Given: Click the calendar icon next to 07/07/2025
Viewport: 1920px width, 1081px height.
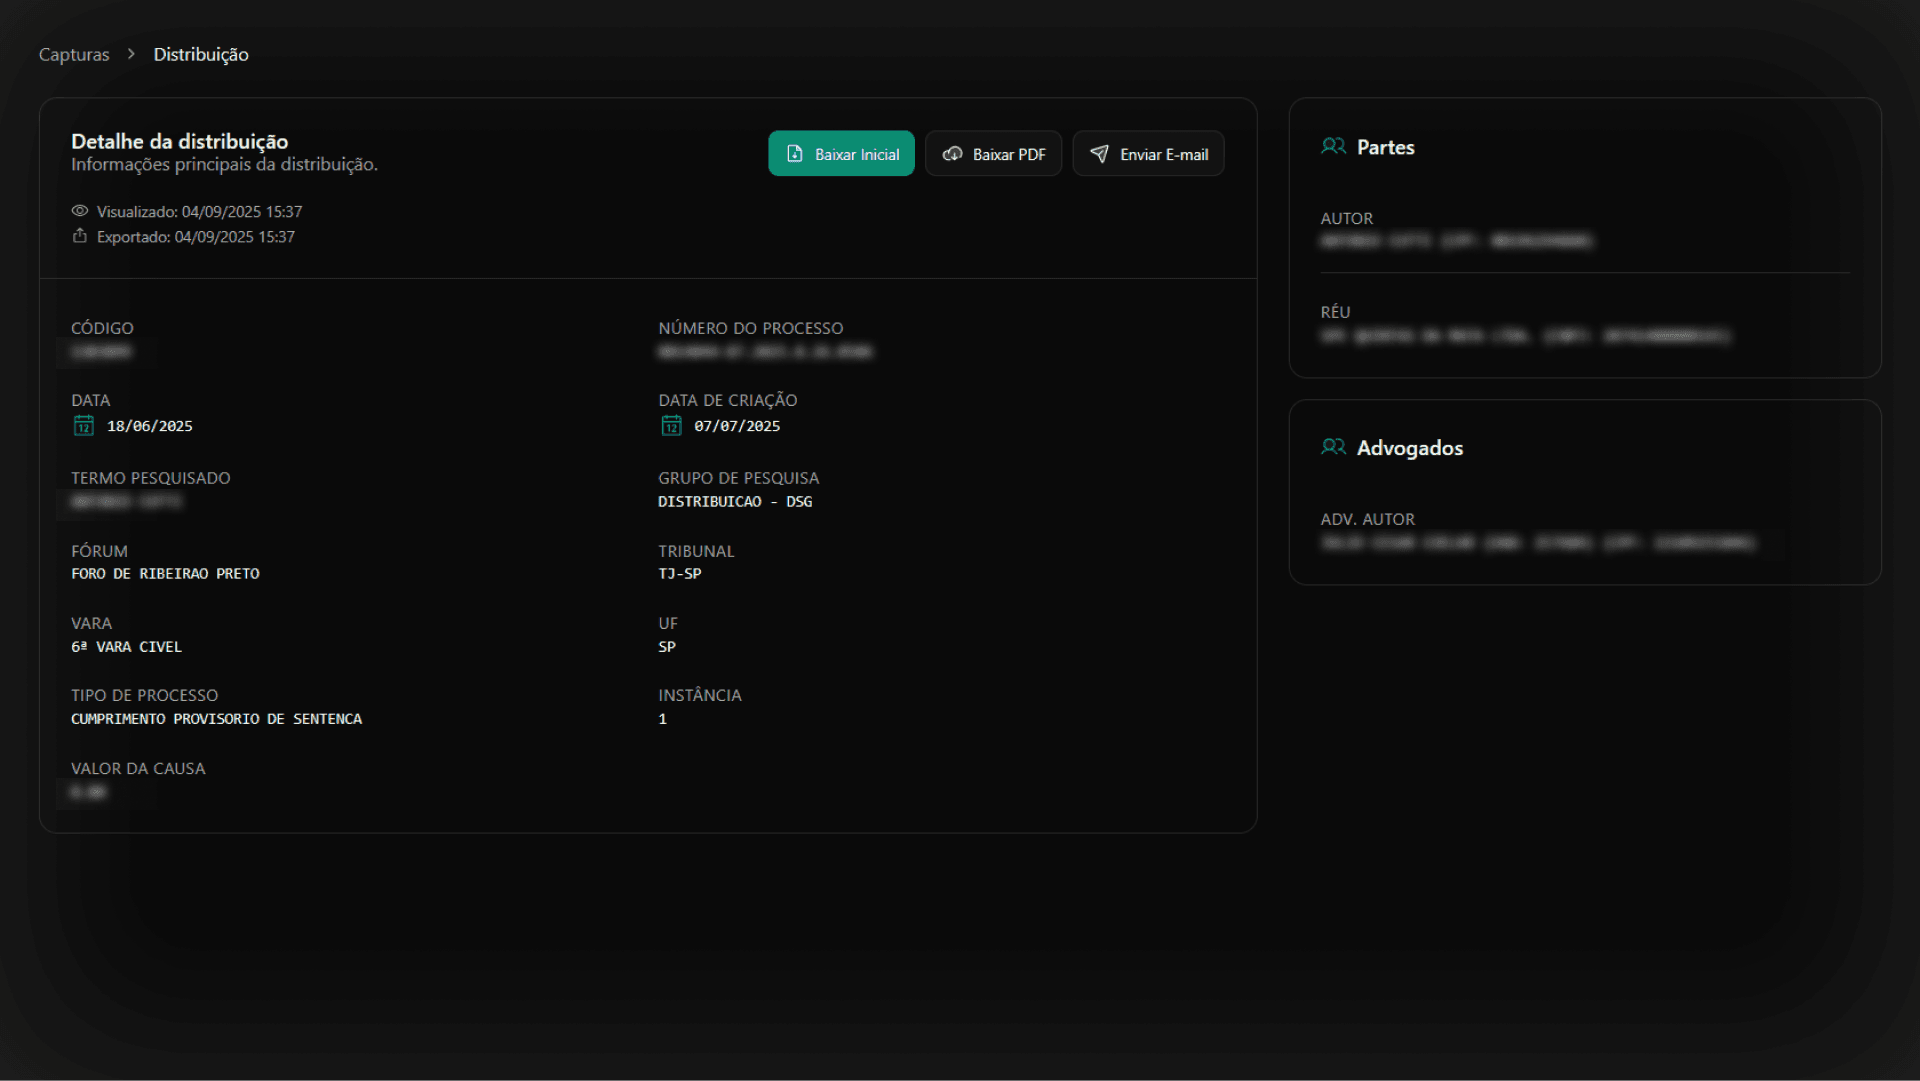Looking at the screenshot, I should coord(671,426).
